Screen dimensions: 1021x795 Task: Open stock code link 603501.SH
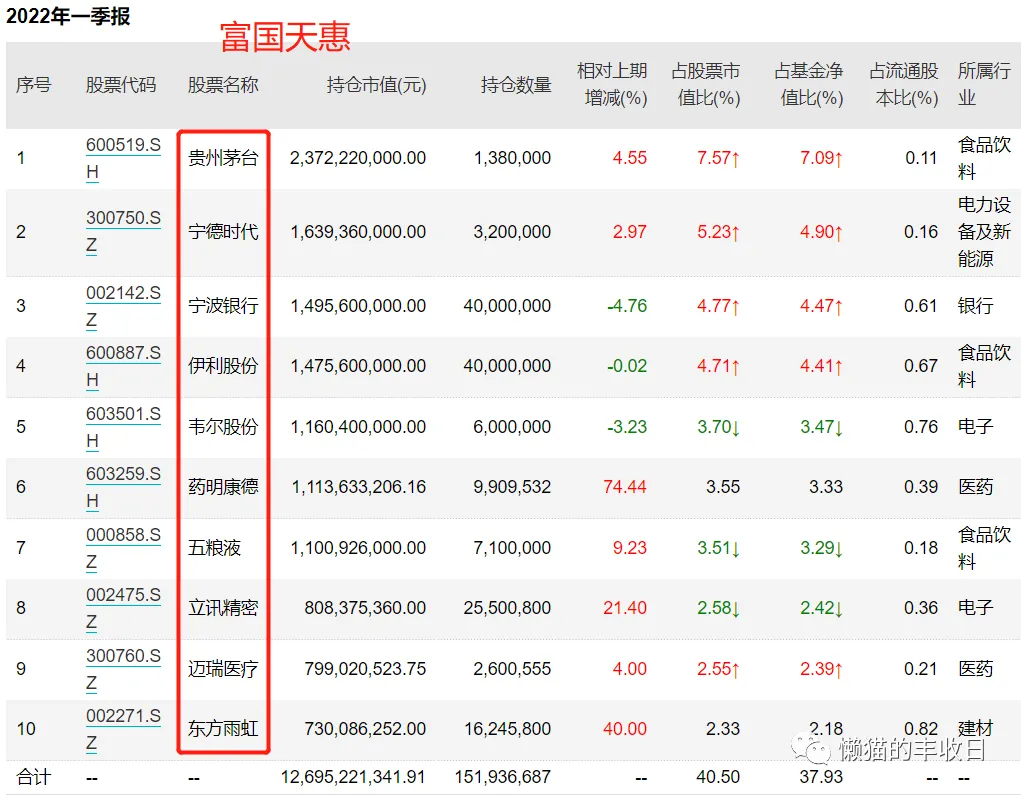pyautogui.click(x=123, y=427)
